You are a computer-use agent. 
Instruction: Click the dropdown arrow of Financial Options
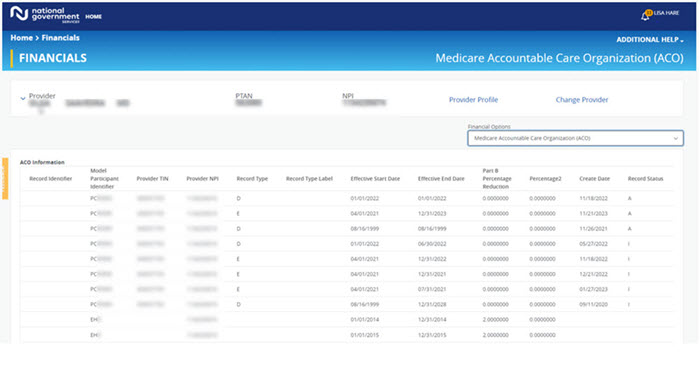coord(675,138)
